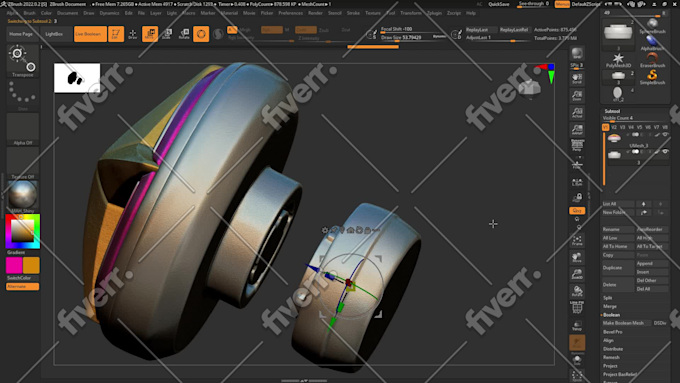Viewport: 680px width, 383px height.
Task: Click QuickSave button
Action: tap(499, 4)
